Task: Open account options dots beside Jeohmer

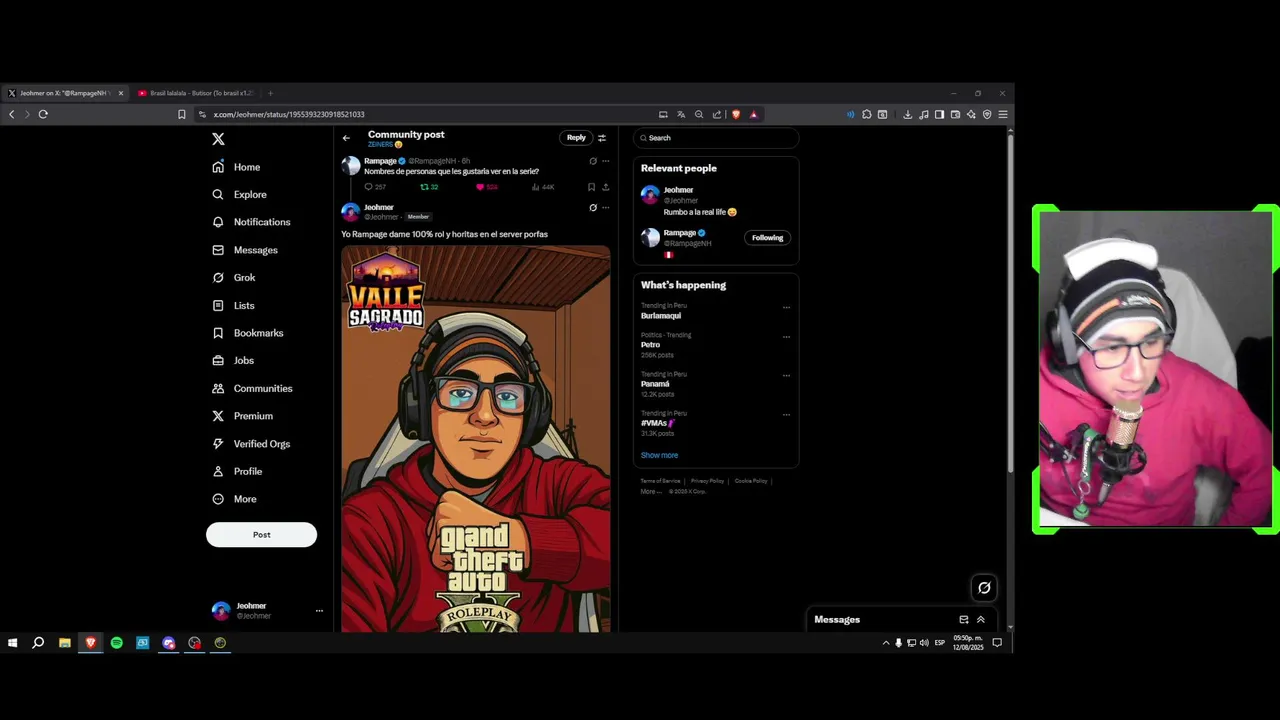Action: [x=319, y=611]
